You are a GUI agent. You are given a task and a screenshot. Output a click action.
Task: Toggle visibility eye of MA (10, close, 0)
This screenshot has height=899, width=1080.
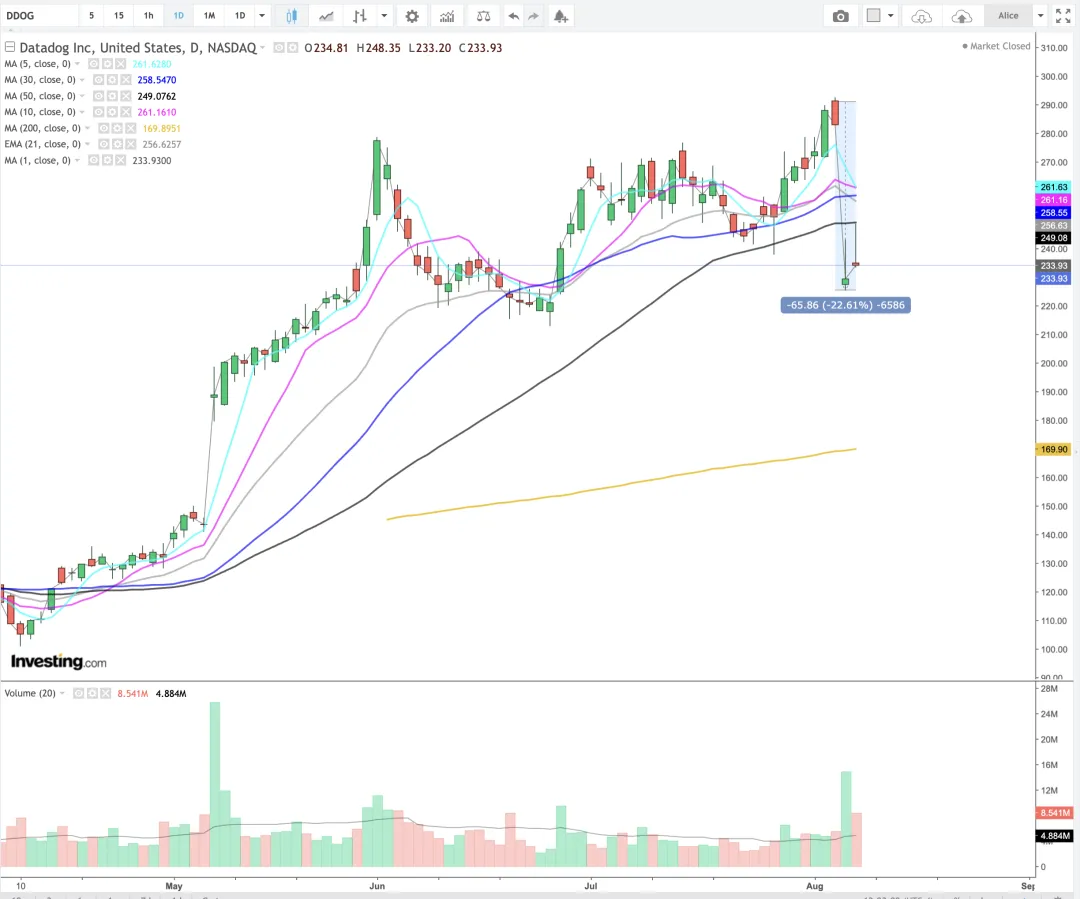coord(98,112)
